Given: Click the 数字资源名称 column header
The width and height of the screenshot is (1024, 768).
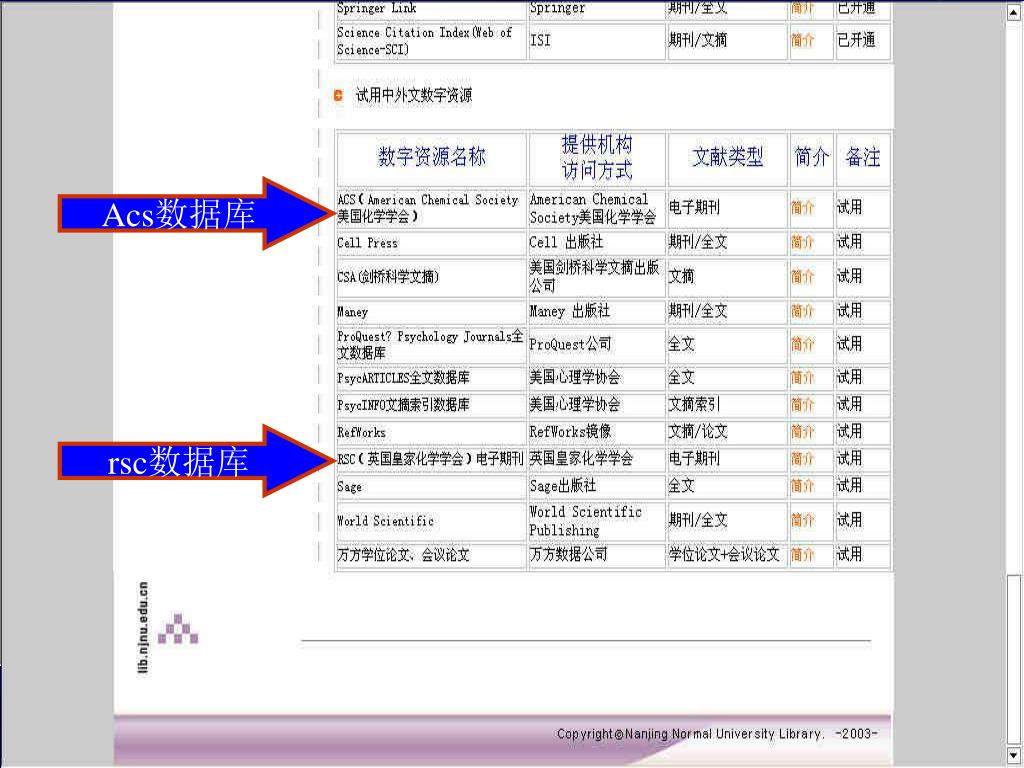Looking at the screenshot, I should [432, 157].
